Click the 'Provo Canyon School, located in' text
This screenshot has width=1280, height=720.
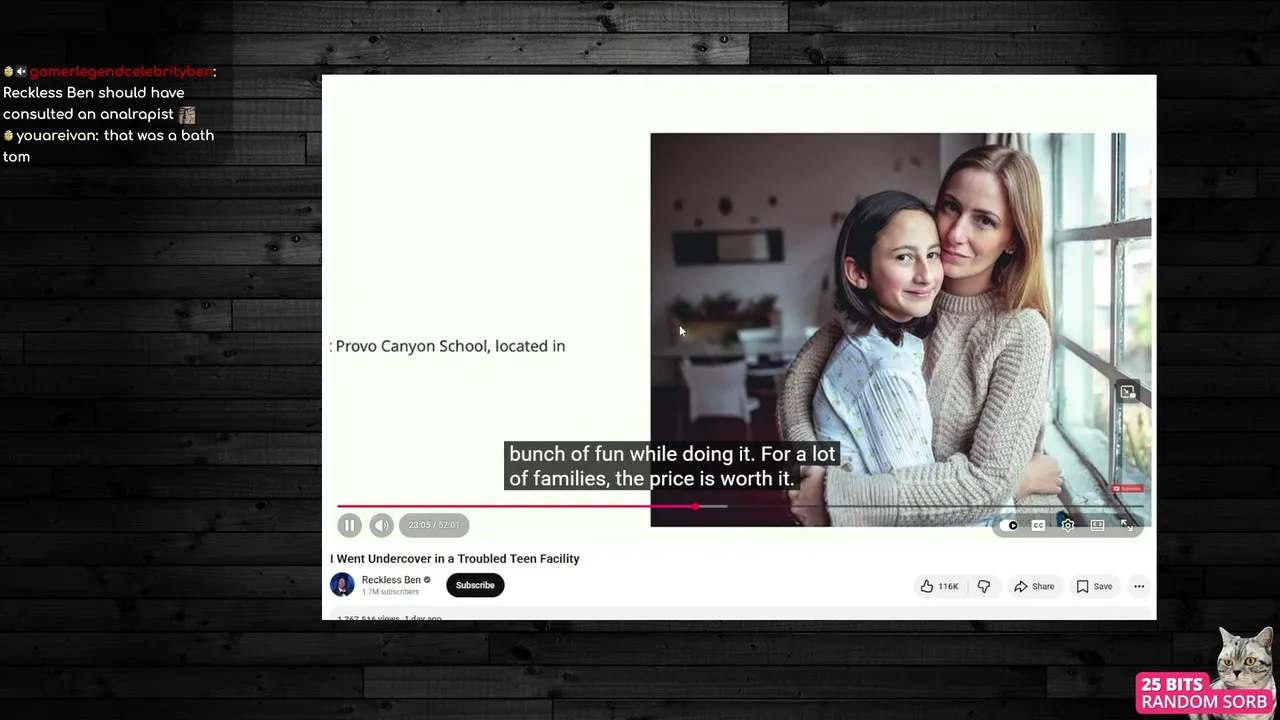(x=450, y=346)
